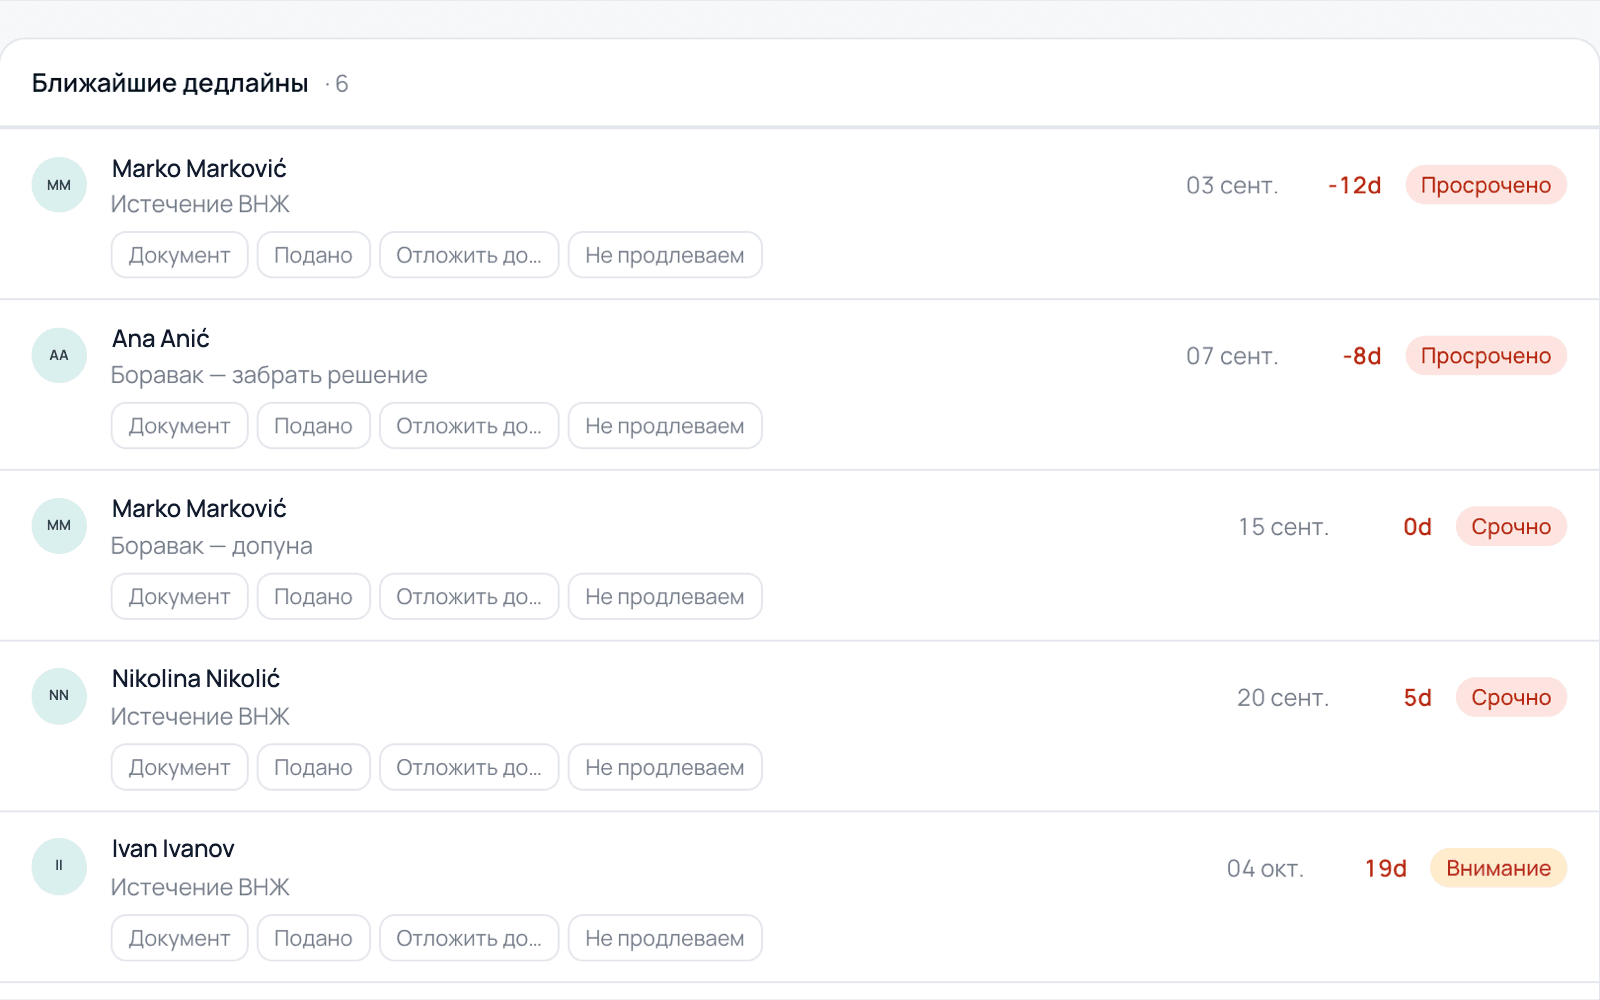Open Отложить до… for Ana Anić
The width and height of the screenshot is (1600, 1000).
[469, 426]
